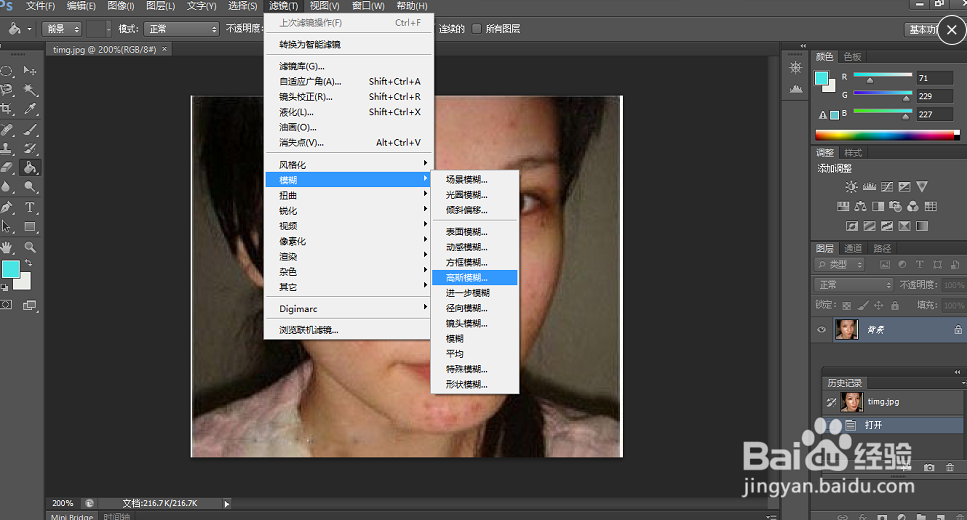The height and width of the screenshot is (520, 967).
Task: Toggle lock image pixels brush icon
Action: [863, 305]
